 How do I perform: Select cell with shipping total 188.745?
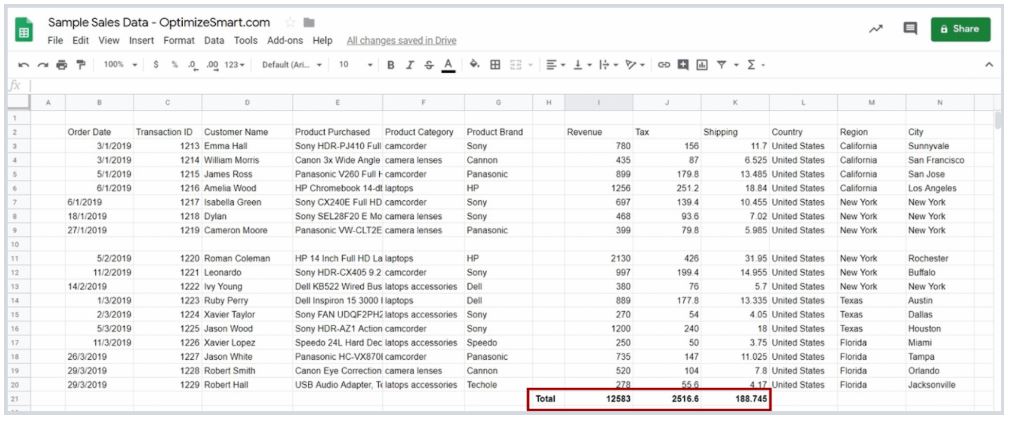[x=735, y=399]
